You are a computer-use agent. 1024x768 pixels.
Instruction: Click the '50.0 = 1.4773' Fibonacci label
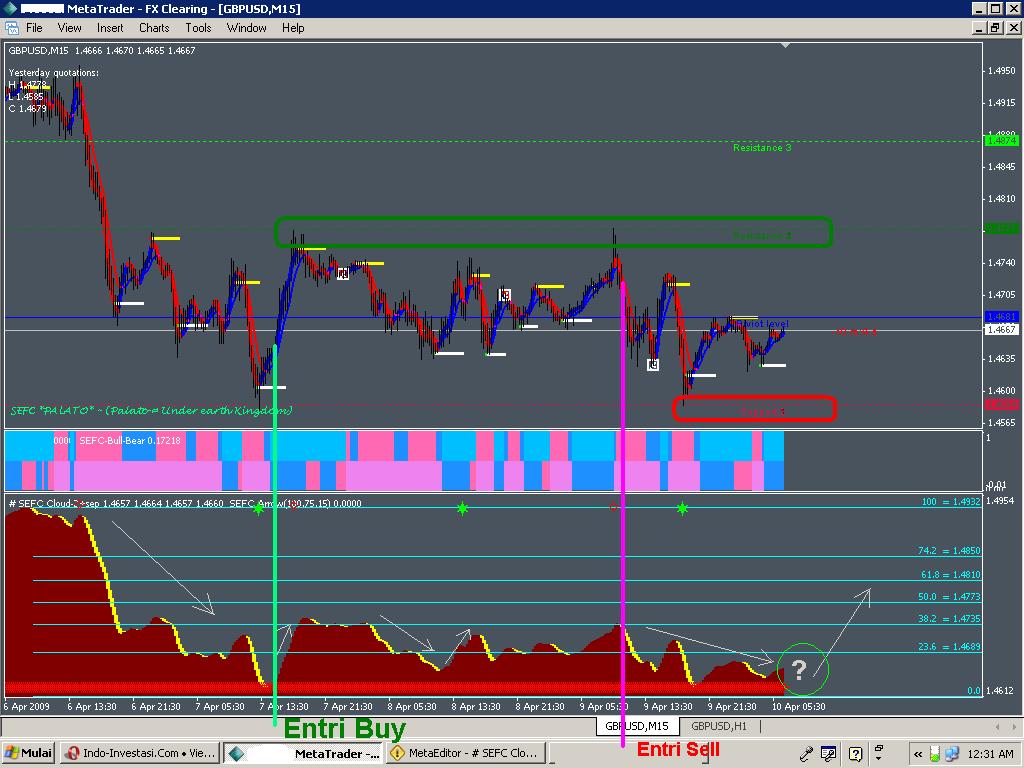click(949, 597)
